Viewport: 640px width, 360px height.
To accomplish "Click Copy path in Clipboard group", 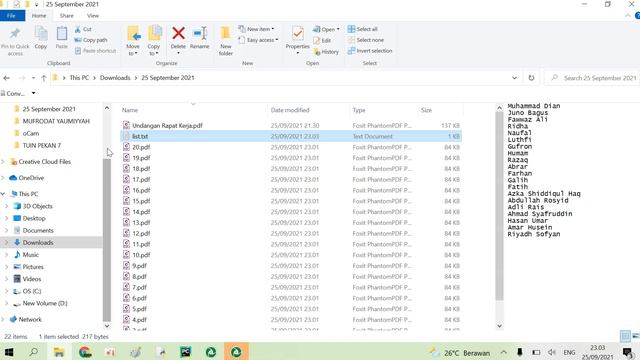I will point(91,40).
